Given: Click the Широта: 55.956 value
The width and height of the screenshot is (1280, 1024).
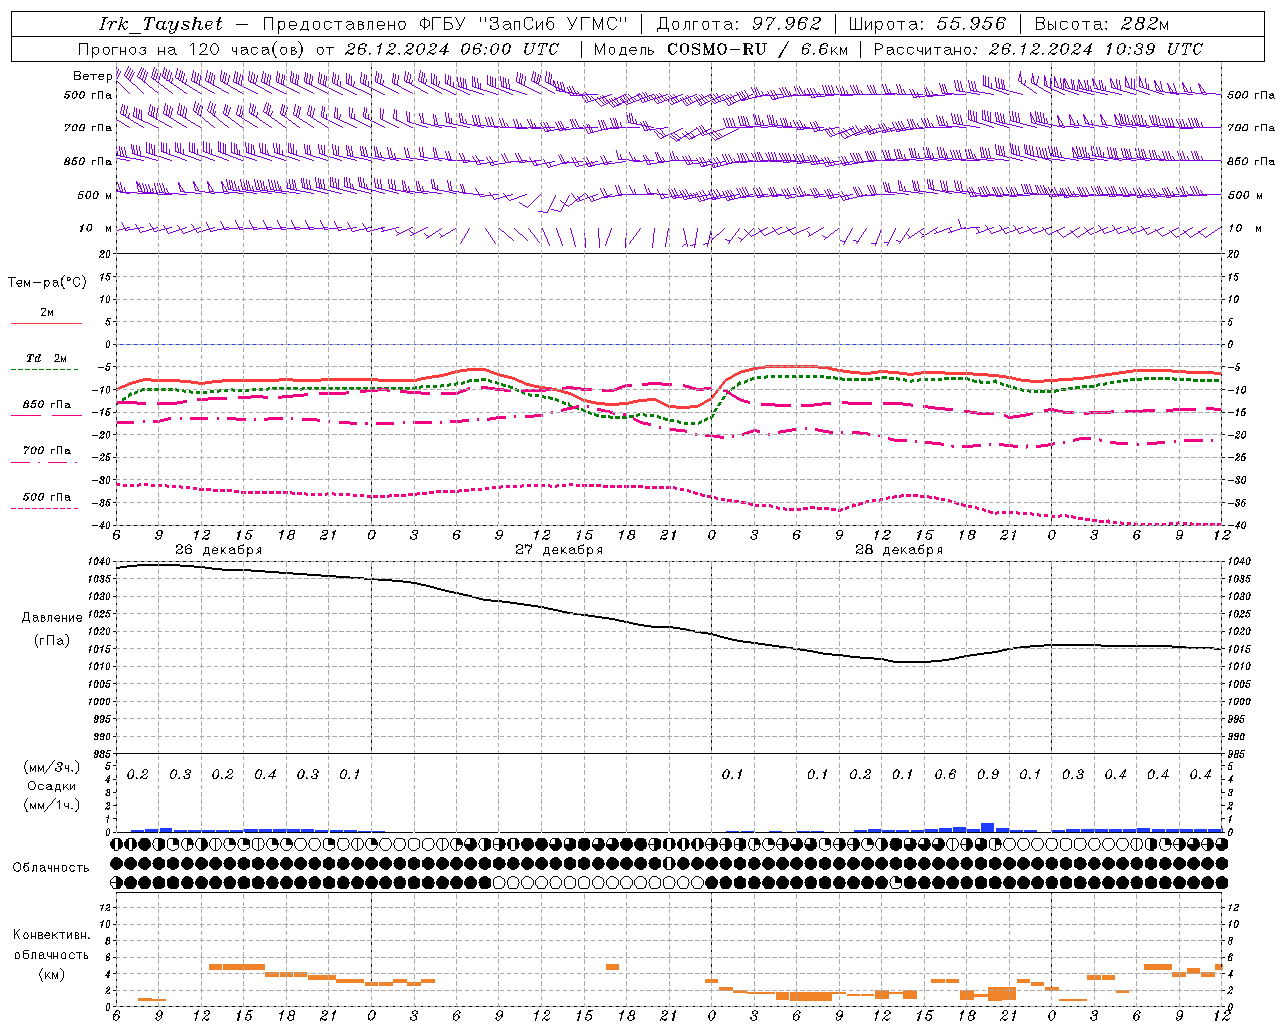Looking at the screenshot, I should [927, 24].
